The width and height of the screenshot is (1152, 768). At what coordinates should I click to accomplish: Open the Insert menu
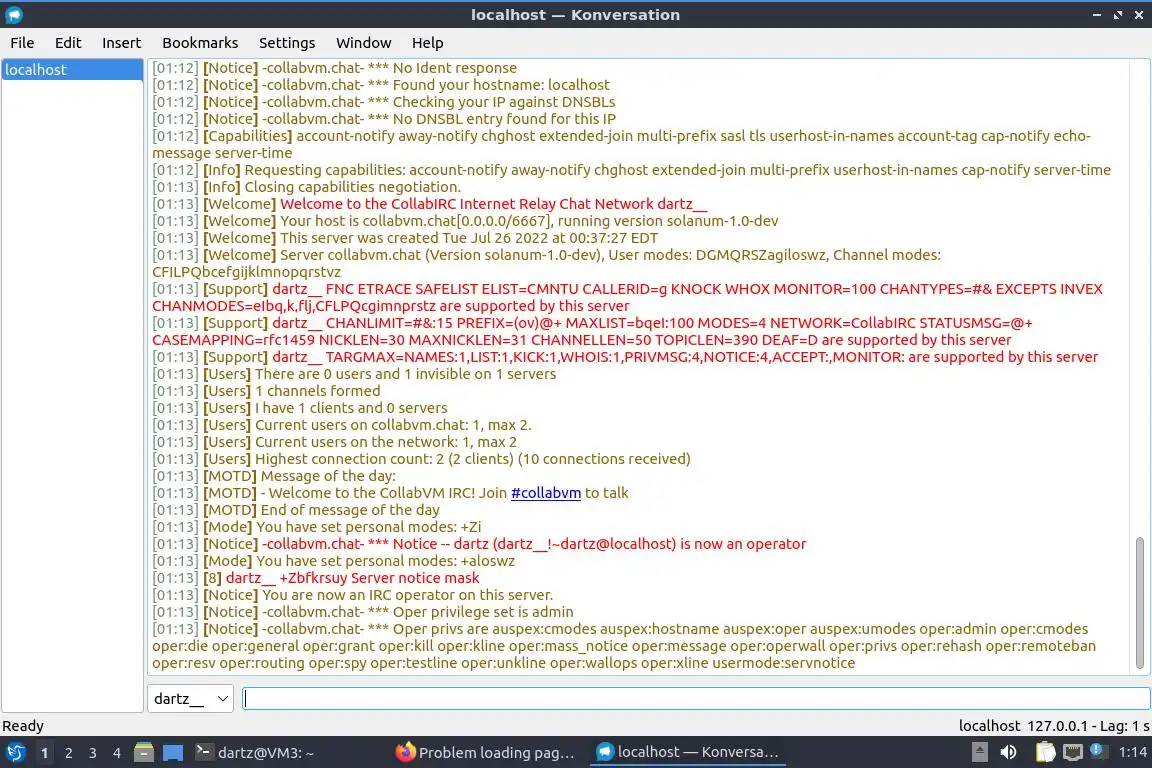121,43
